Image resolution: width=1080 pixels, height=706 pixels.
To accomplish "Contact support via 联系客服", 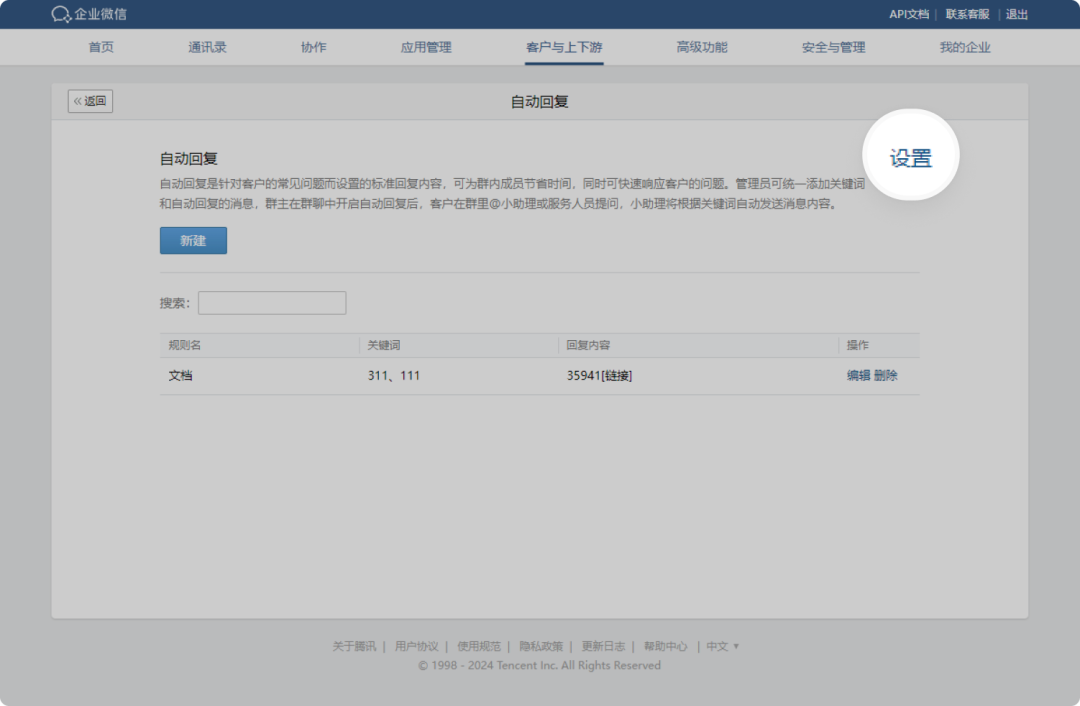I will [x=967, y=14].
